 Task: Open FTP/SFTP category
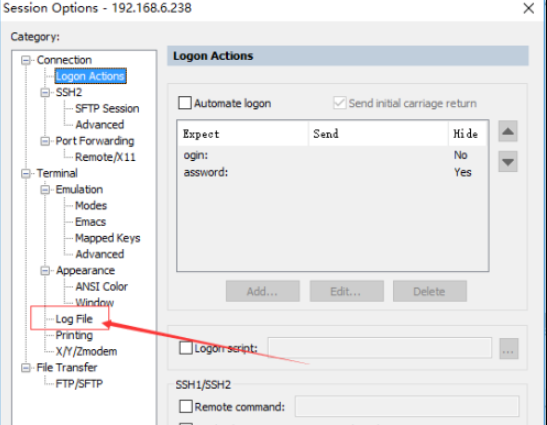[x=79, y=384]
